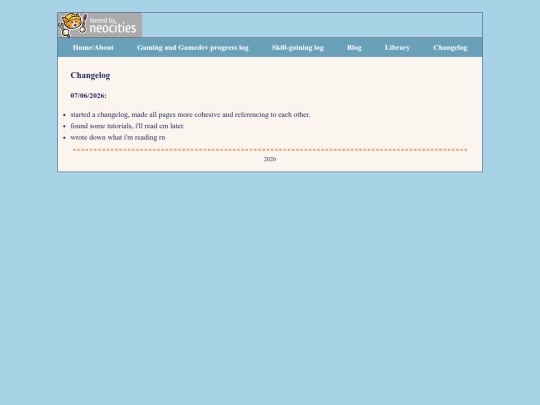Click the 'found some tutorials' bullet item
This screenshot has height=405, width=540.
127,126
